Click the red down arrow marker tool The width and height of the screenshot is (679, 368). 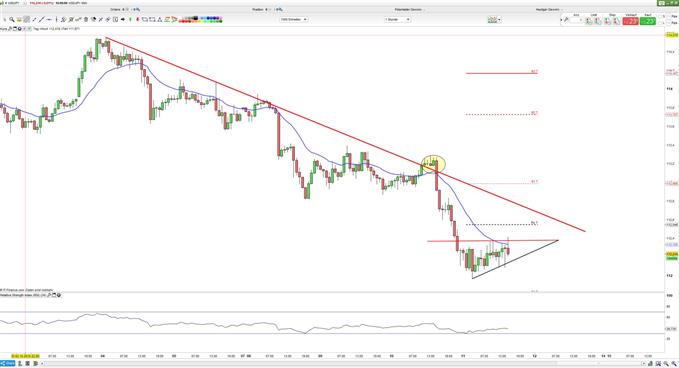138,19
